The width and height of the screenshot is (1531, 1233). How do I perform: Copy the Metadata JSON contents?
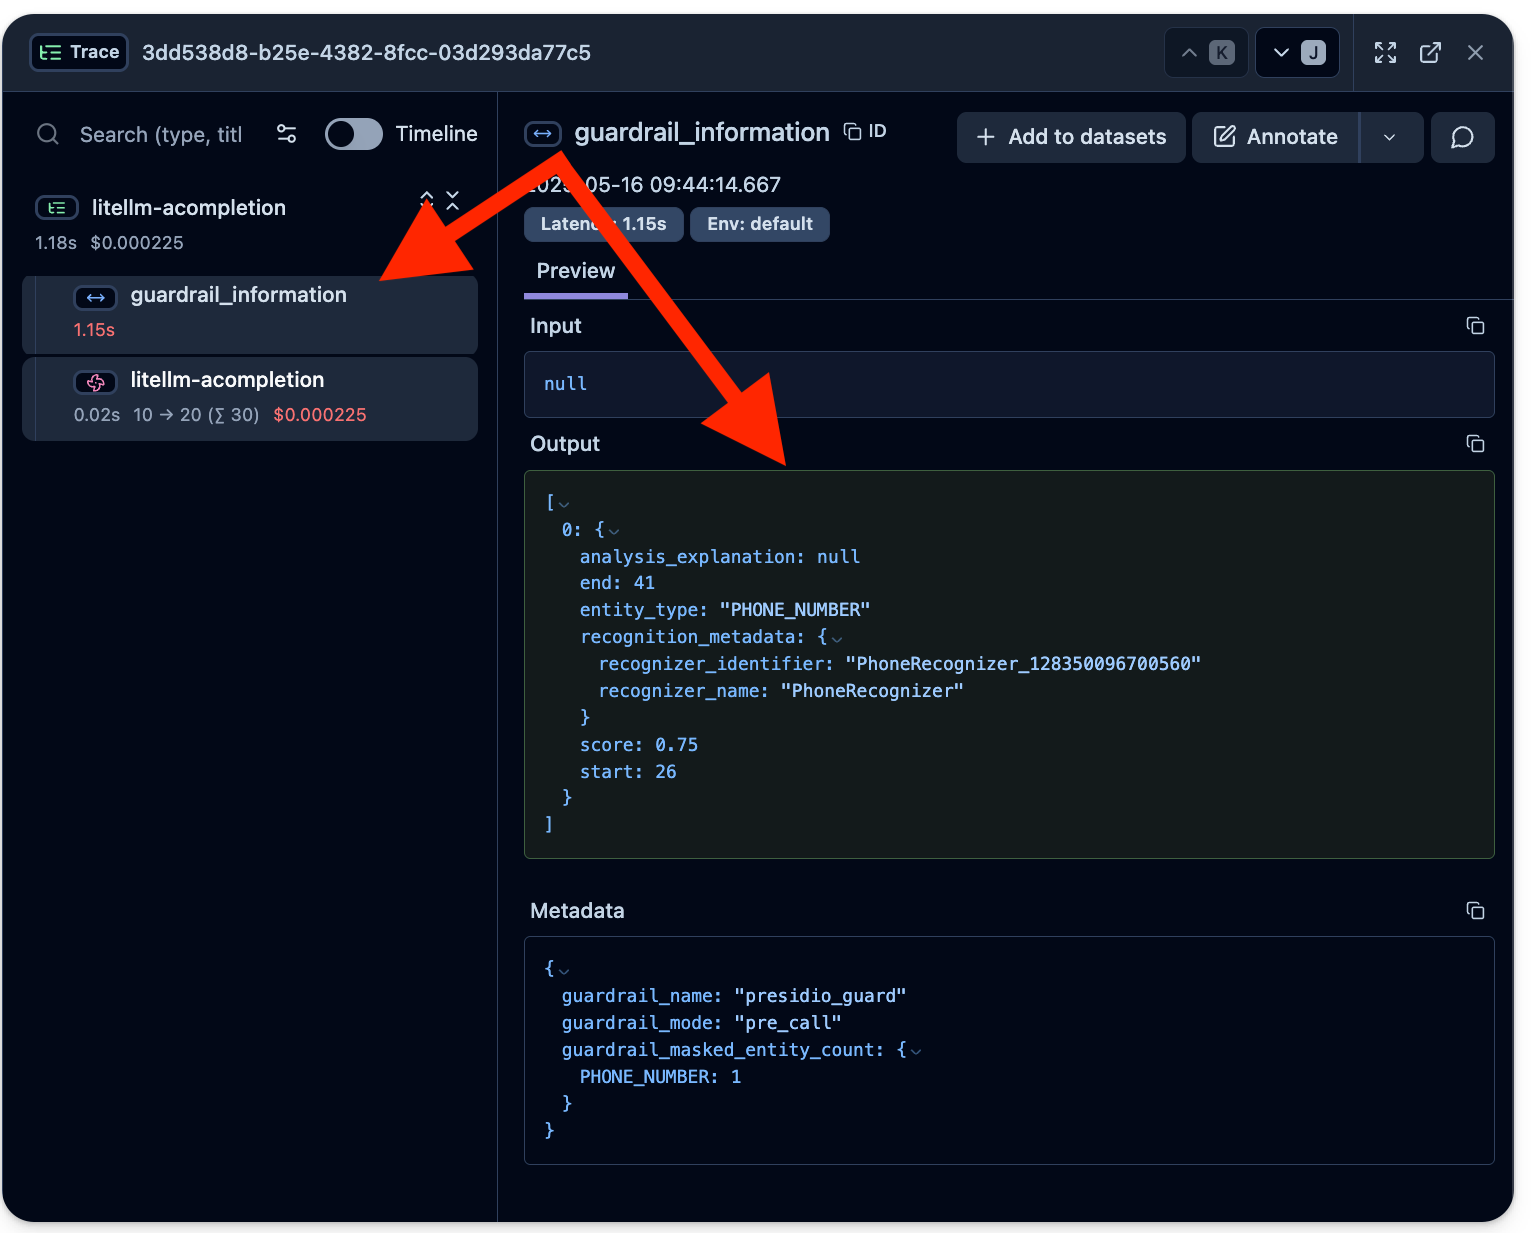[1475, 911]
